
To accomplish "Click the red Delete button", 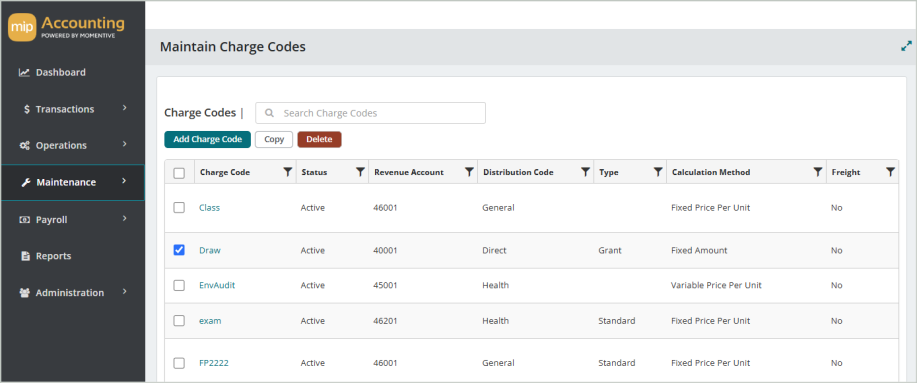I will click(x=319, y=139).
